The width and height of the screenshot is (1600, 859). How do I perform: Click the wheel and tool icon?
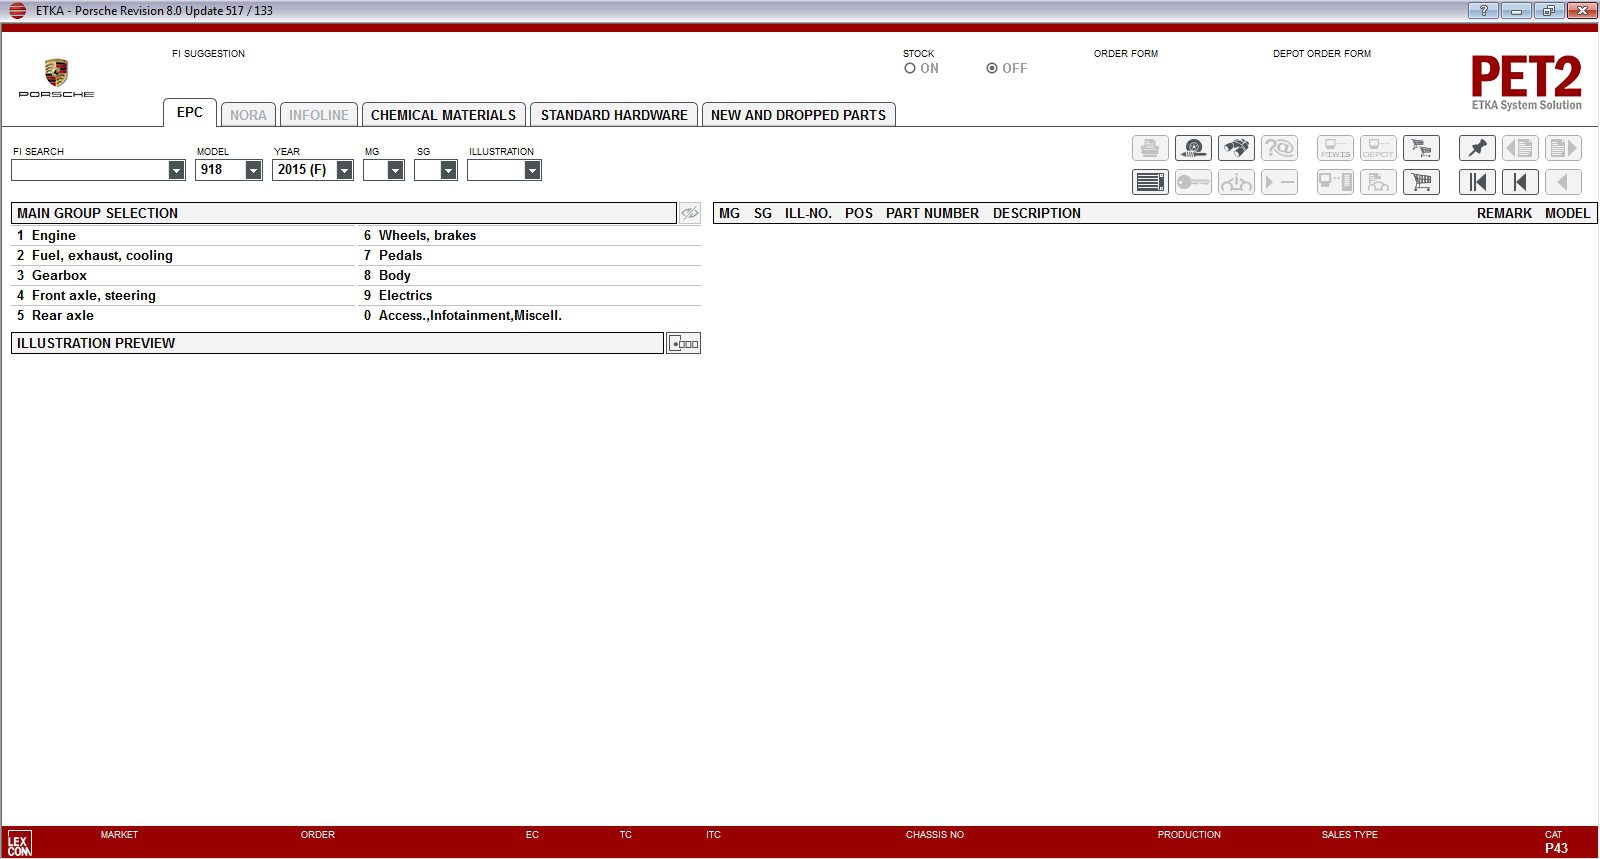tap(1193, 149)
